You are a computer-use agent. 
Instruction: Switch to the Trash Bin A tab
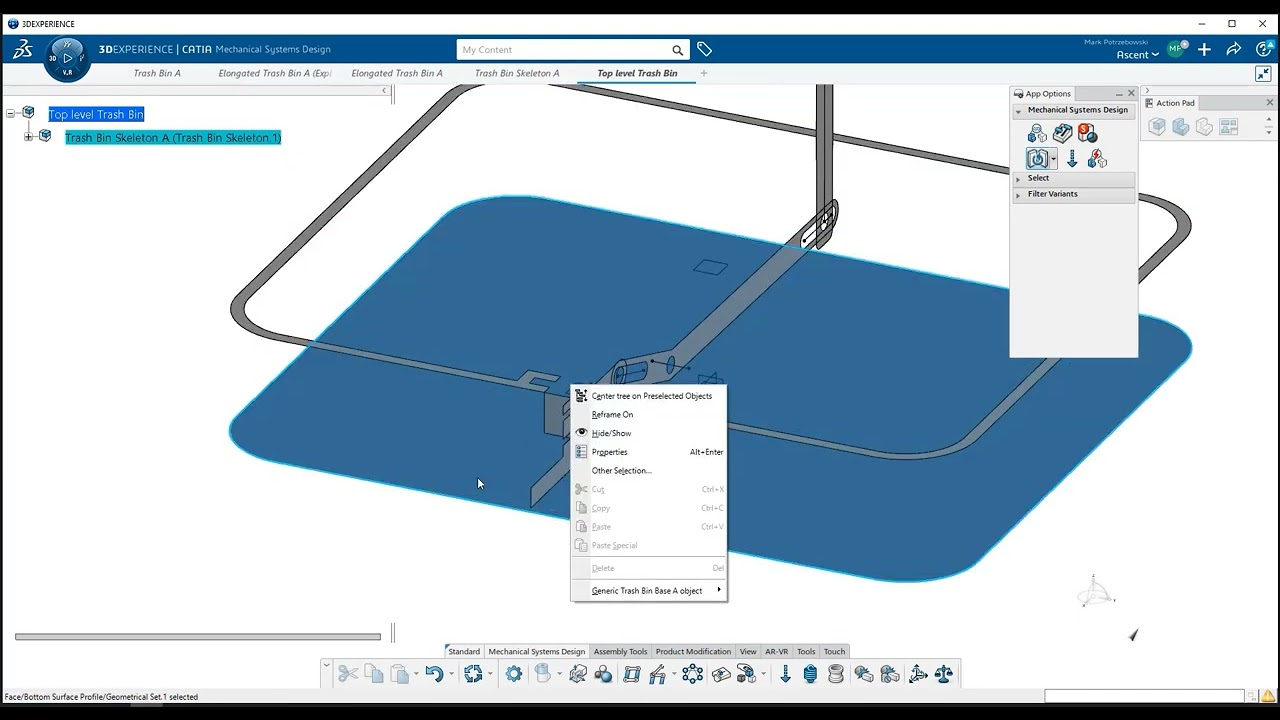click(157, 73)
